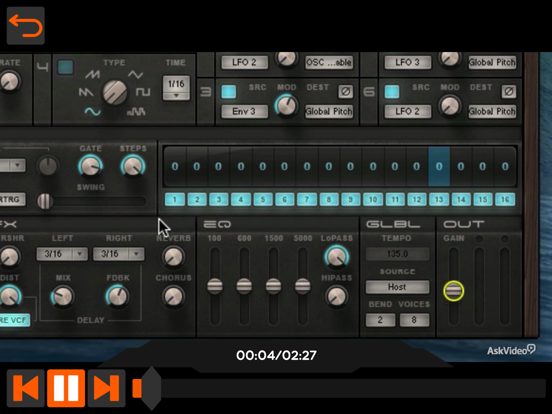Toggle the PRE VCF button
552x414 pixels.
click(14, 320)
